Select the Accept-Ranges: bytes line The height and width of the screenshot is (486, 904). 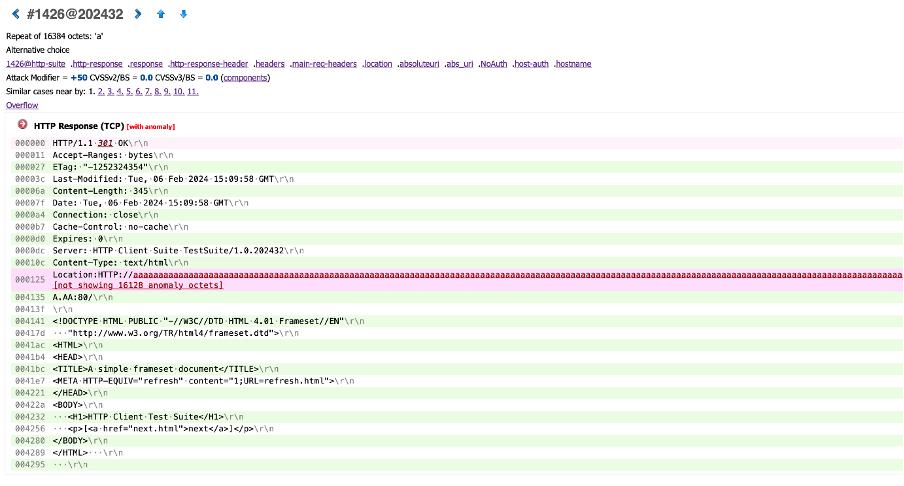pos(457,155)
